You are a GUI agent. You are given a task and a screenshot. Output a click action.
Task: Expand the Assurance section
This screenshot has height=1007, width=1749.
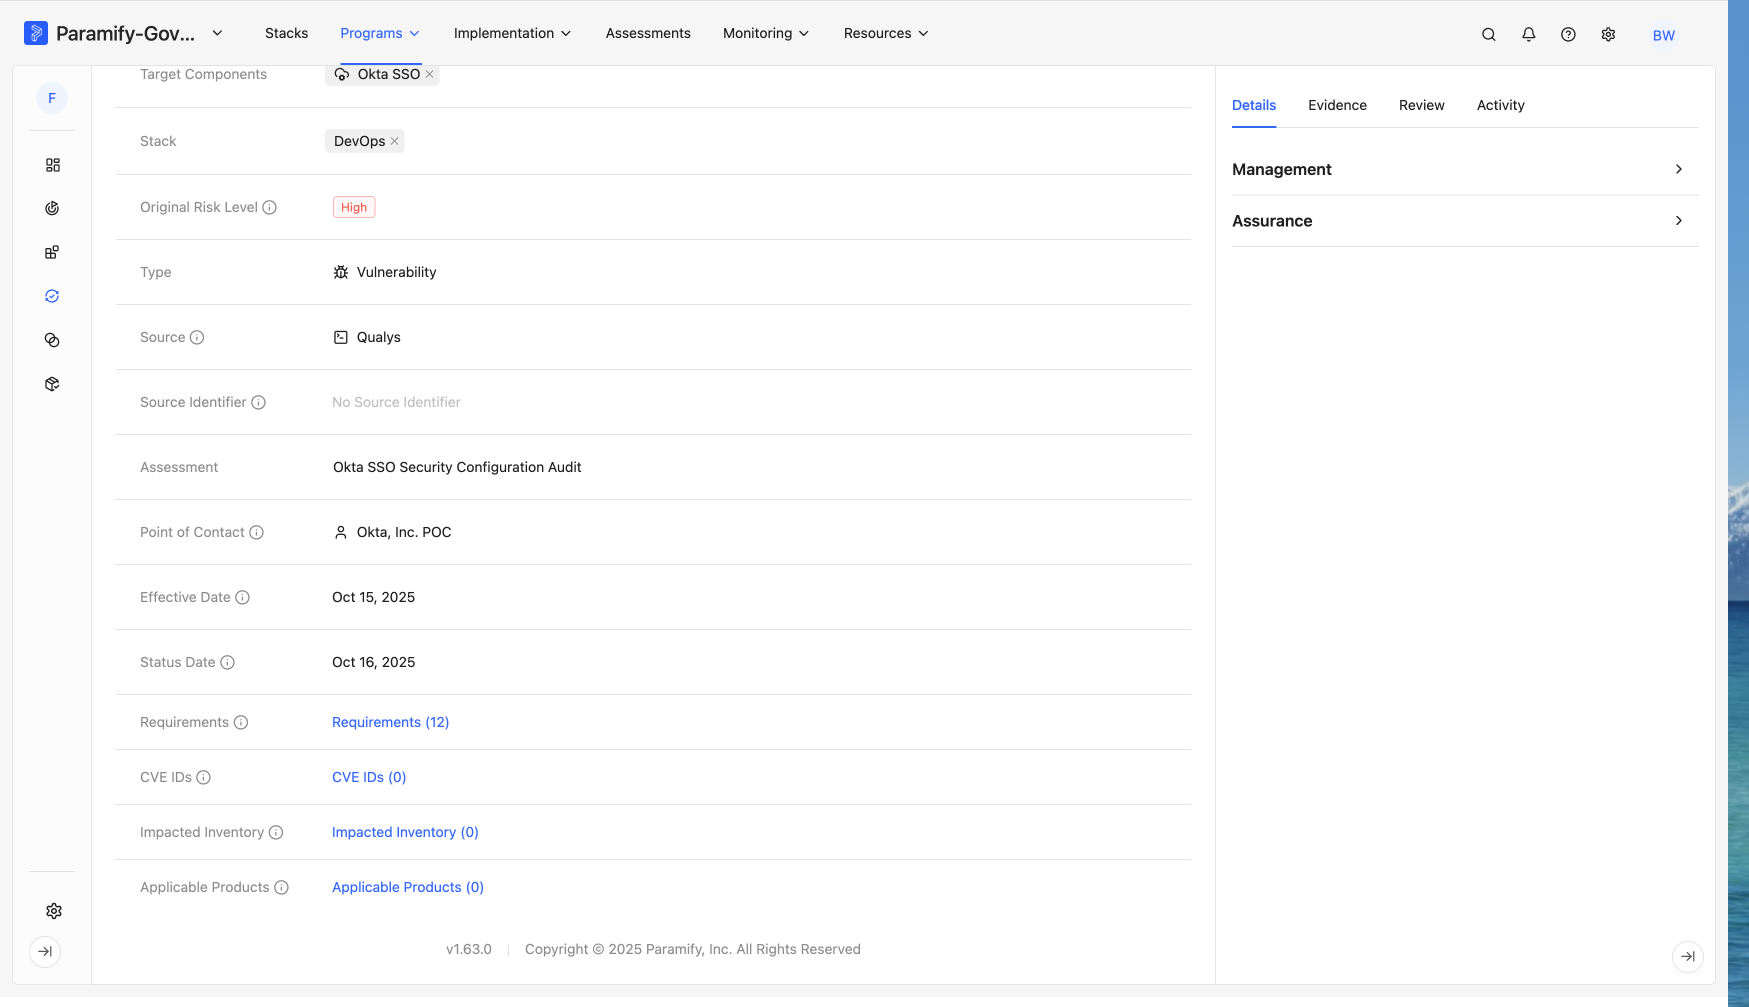1465,221
